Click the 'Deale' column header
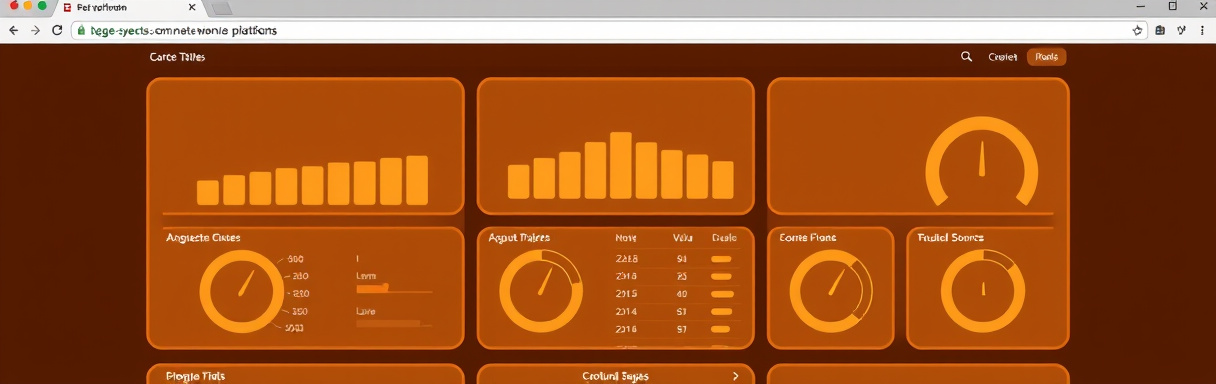This screenshot has height=384, width=1216. tap(724, 238)
